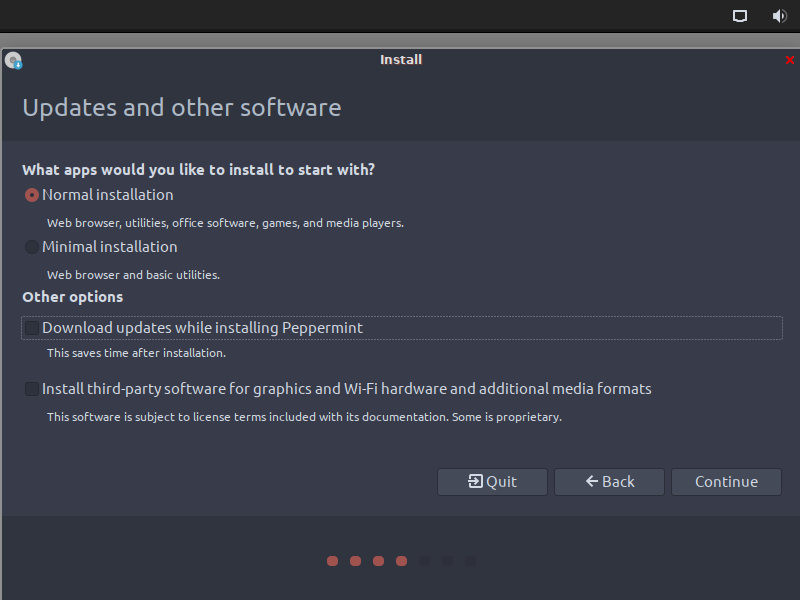
Task: Click the first progress step dot
Action: (332, 561)
